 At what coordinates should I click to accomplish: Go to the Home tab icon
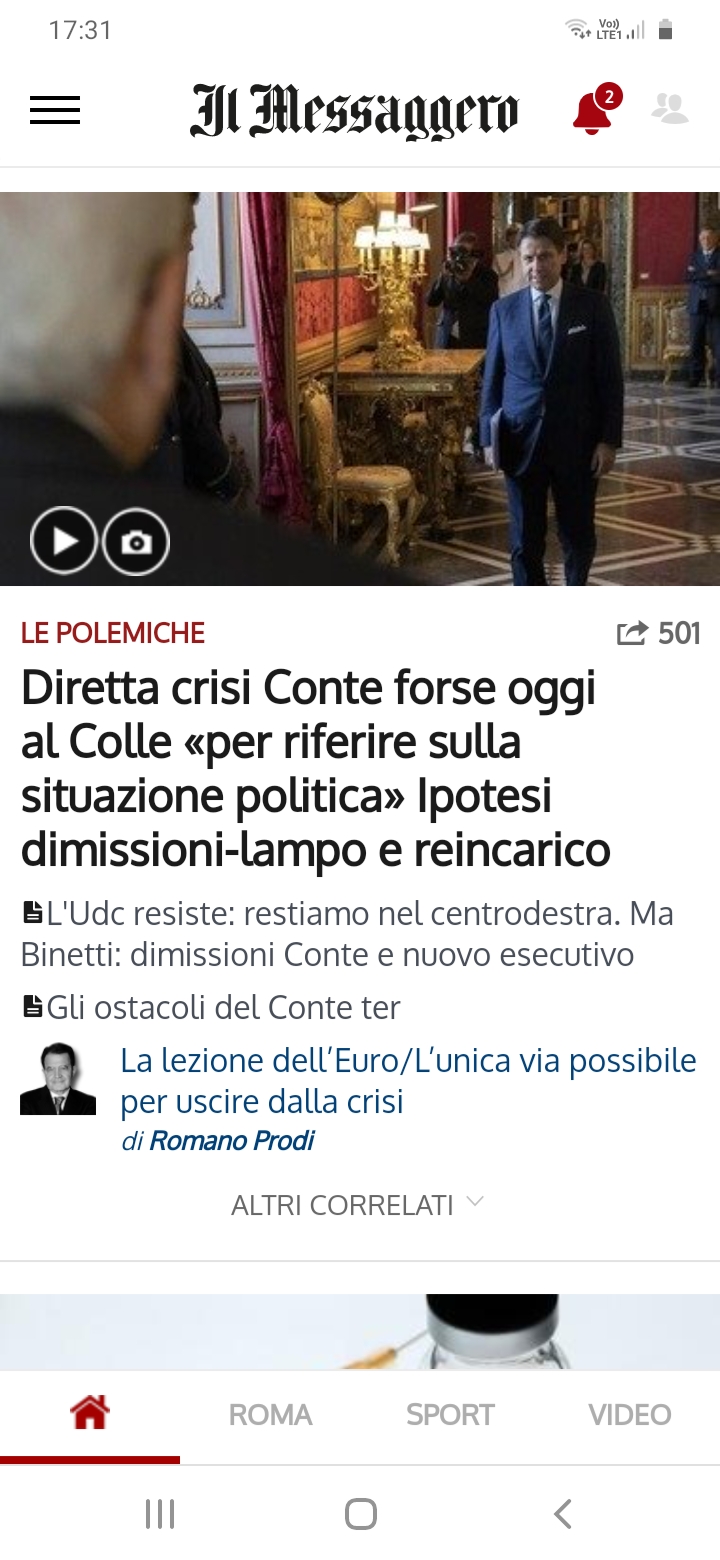click(90, 1413)
